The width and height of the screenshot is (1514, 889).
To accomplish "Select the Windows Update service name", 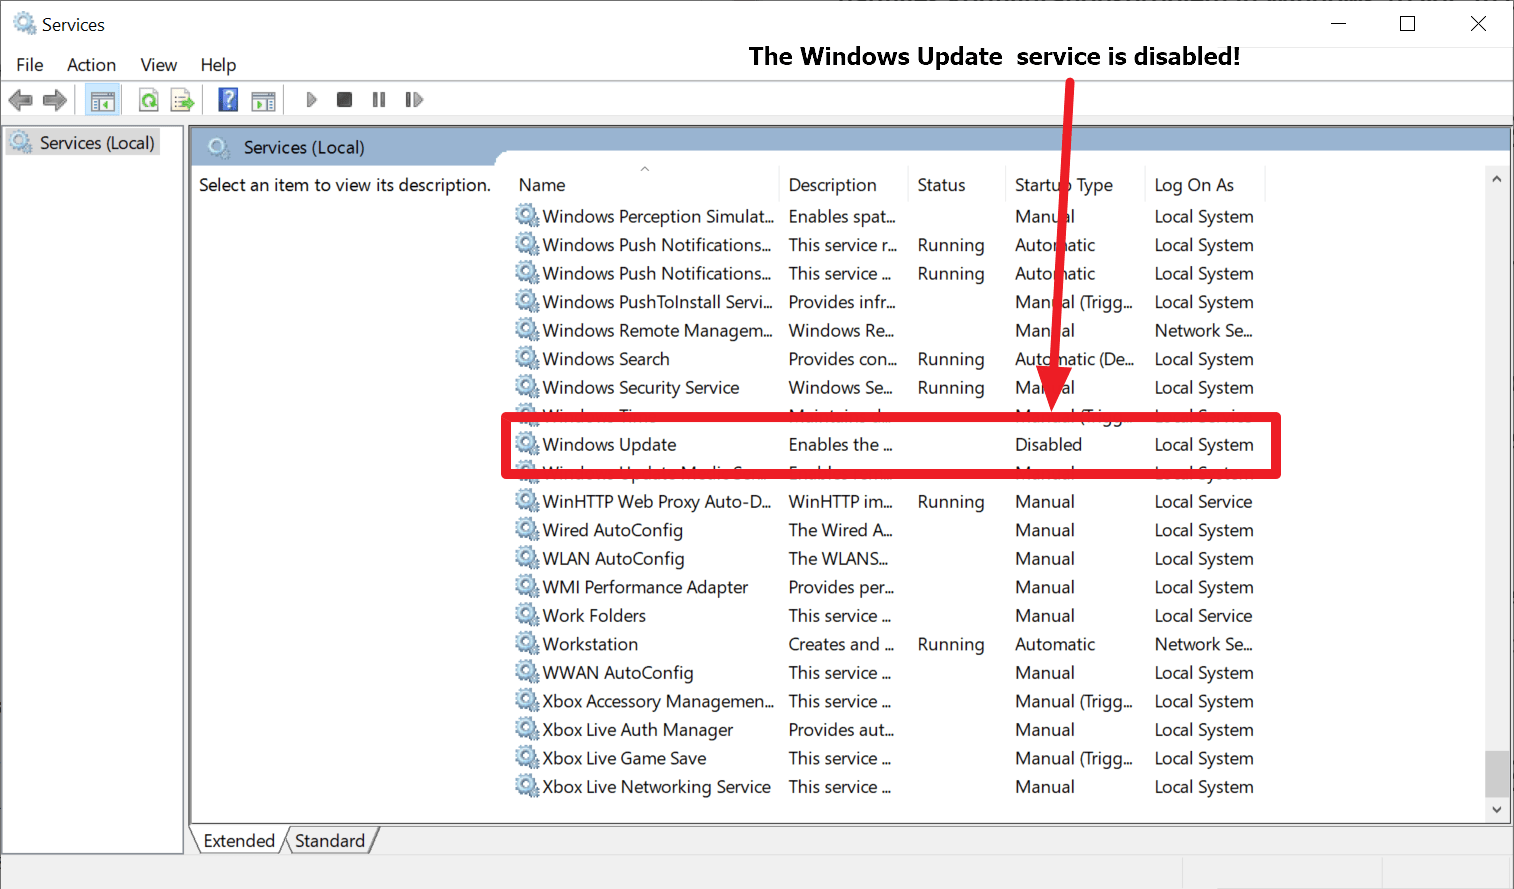I will coord(609,445).
